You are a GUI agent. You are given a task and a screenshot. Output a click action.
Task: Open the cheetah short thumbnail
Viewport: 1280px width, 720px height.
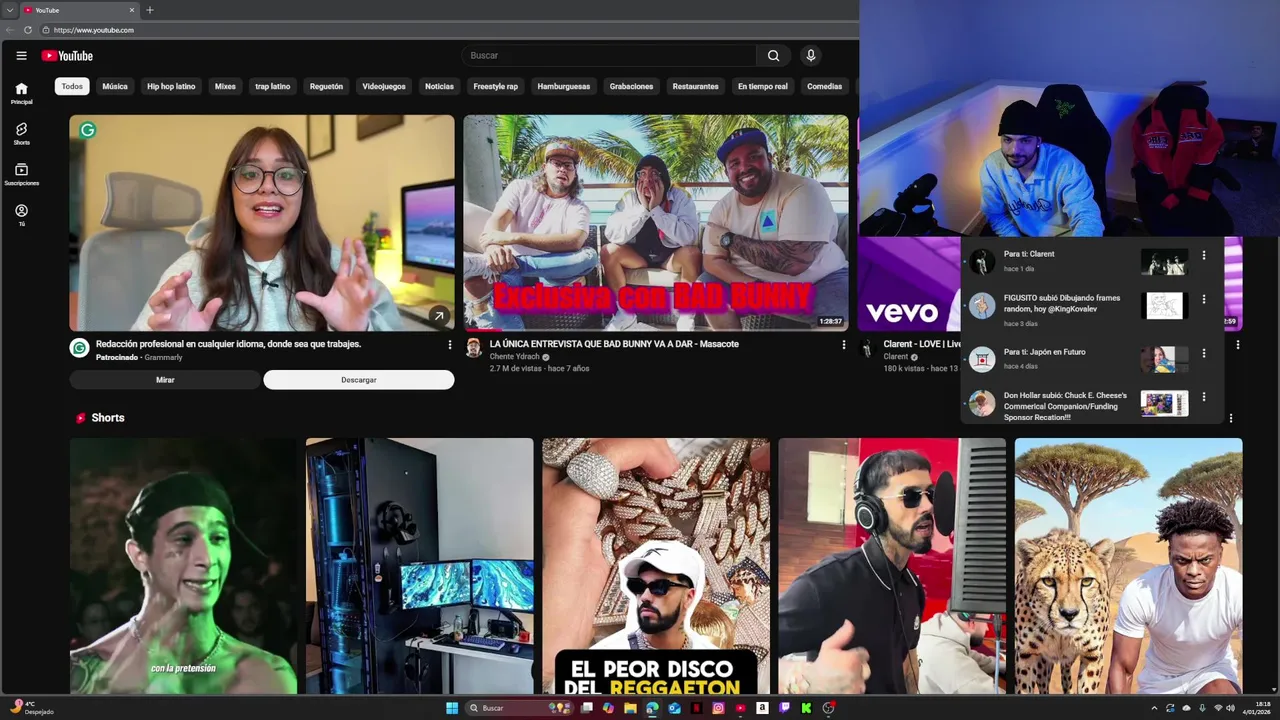[x=1128, y=566]
